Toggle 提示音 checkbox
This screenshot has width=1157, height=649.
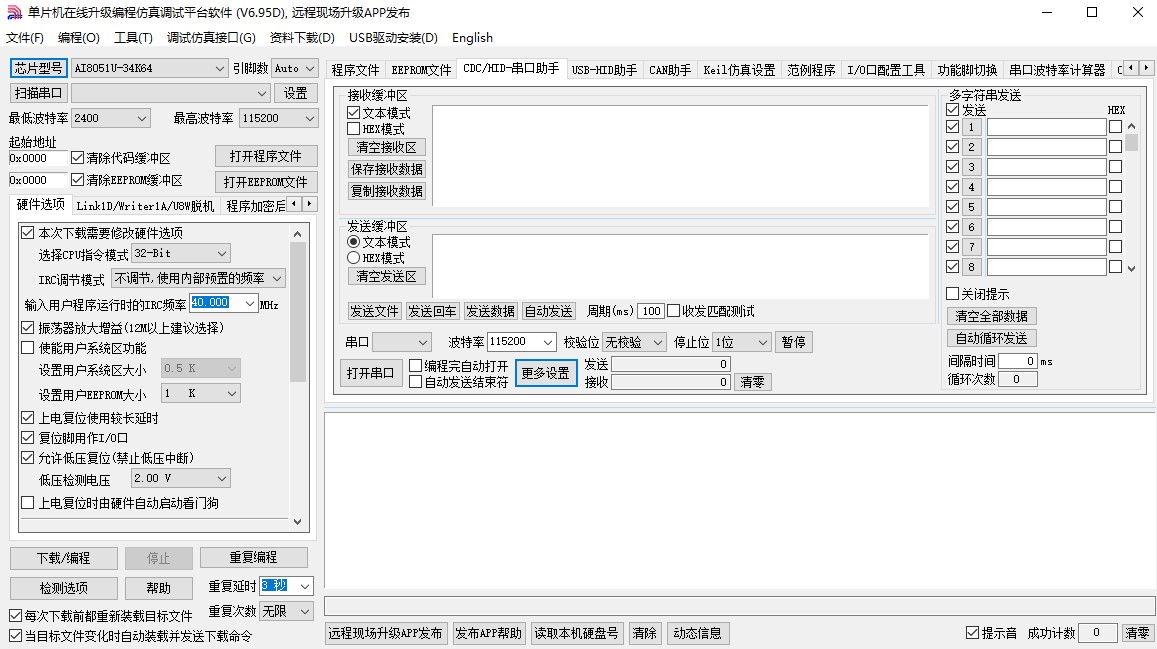973,633
